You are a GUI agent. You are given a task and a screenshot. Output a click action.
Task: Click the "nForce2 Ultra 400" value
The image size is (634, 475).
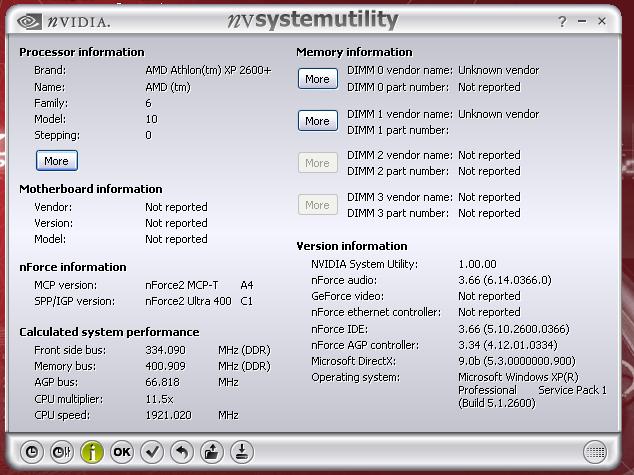click(x=188, y=302)
